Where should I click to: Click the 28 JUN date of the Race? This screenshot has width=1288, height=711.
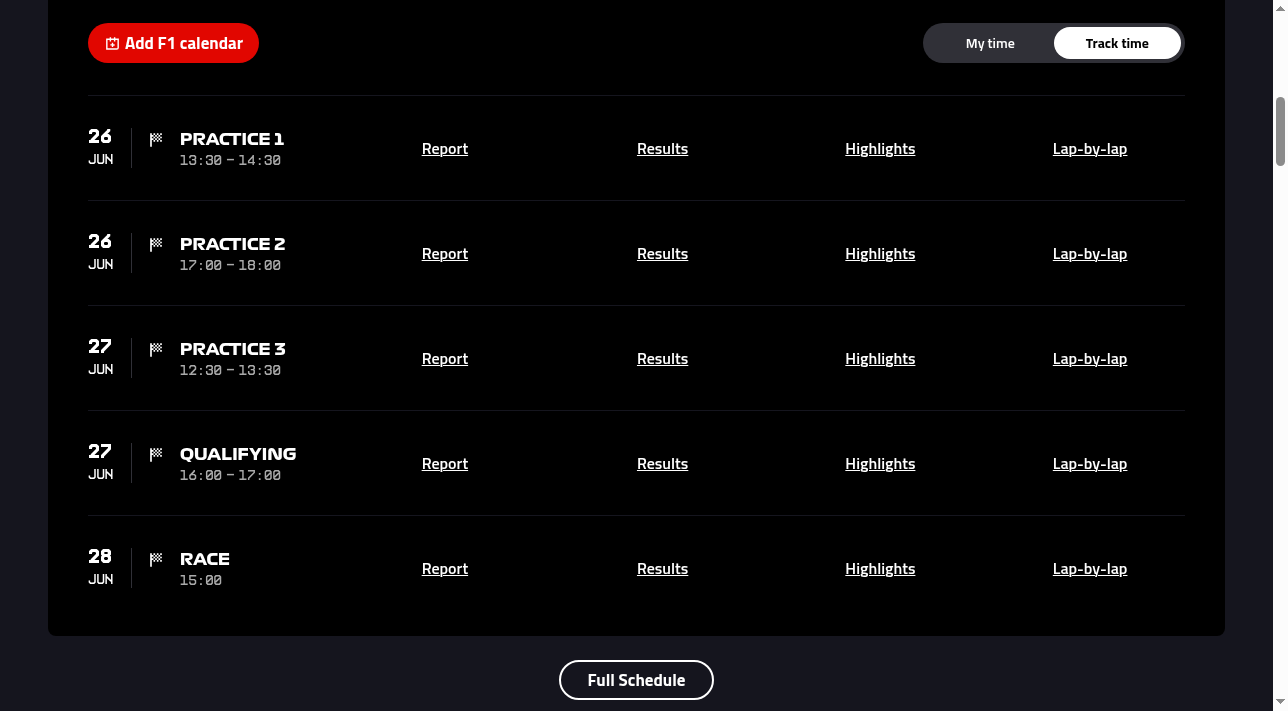pyautogui.click(x=100, y=566)
